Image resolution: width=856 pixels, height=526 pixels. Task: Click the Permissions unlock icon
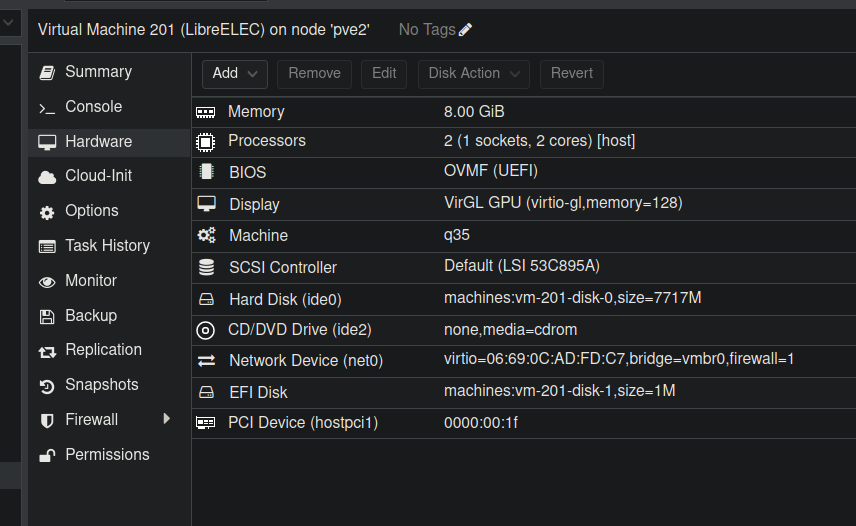pos(46,456)
